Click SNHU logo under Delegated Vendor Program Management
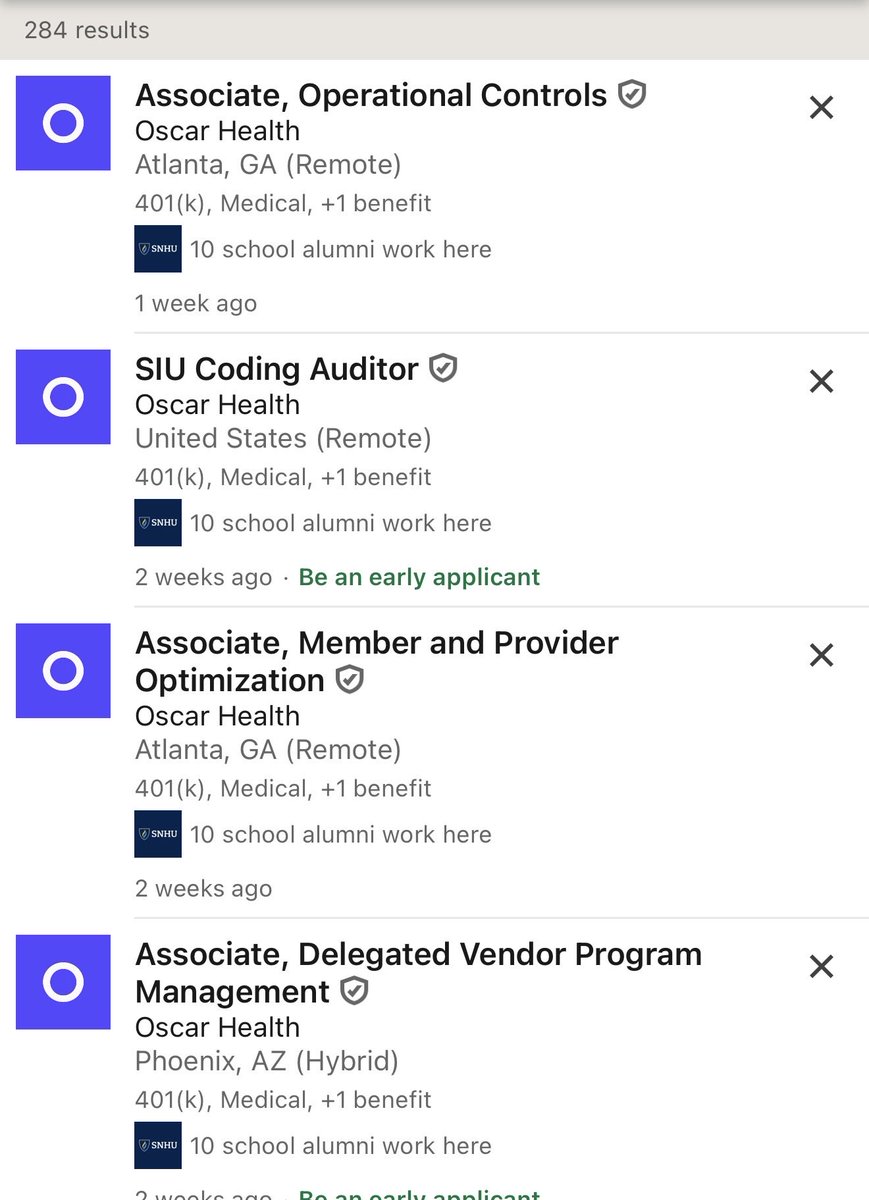Screen dimensions: 869x1200 [x=158, y=1145]
